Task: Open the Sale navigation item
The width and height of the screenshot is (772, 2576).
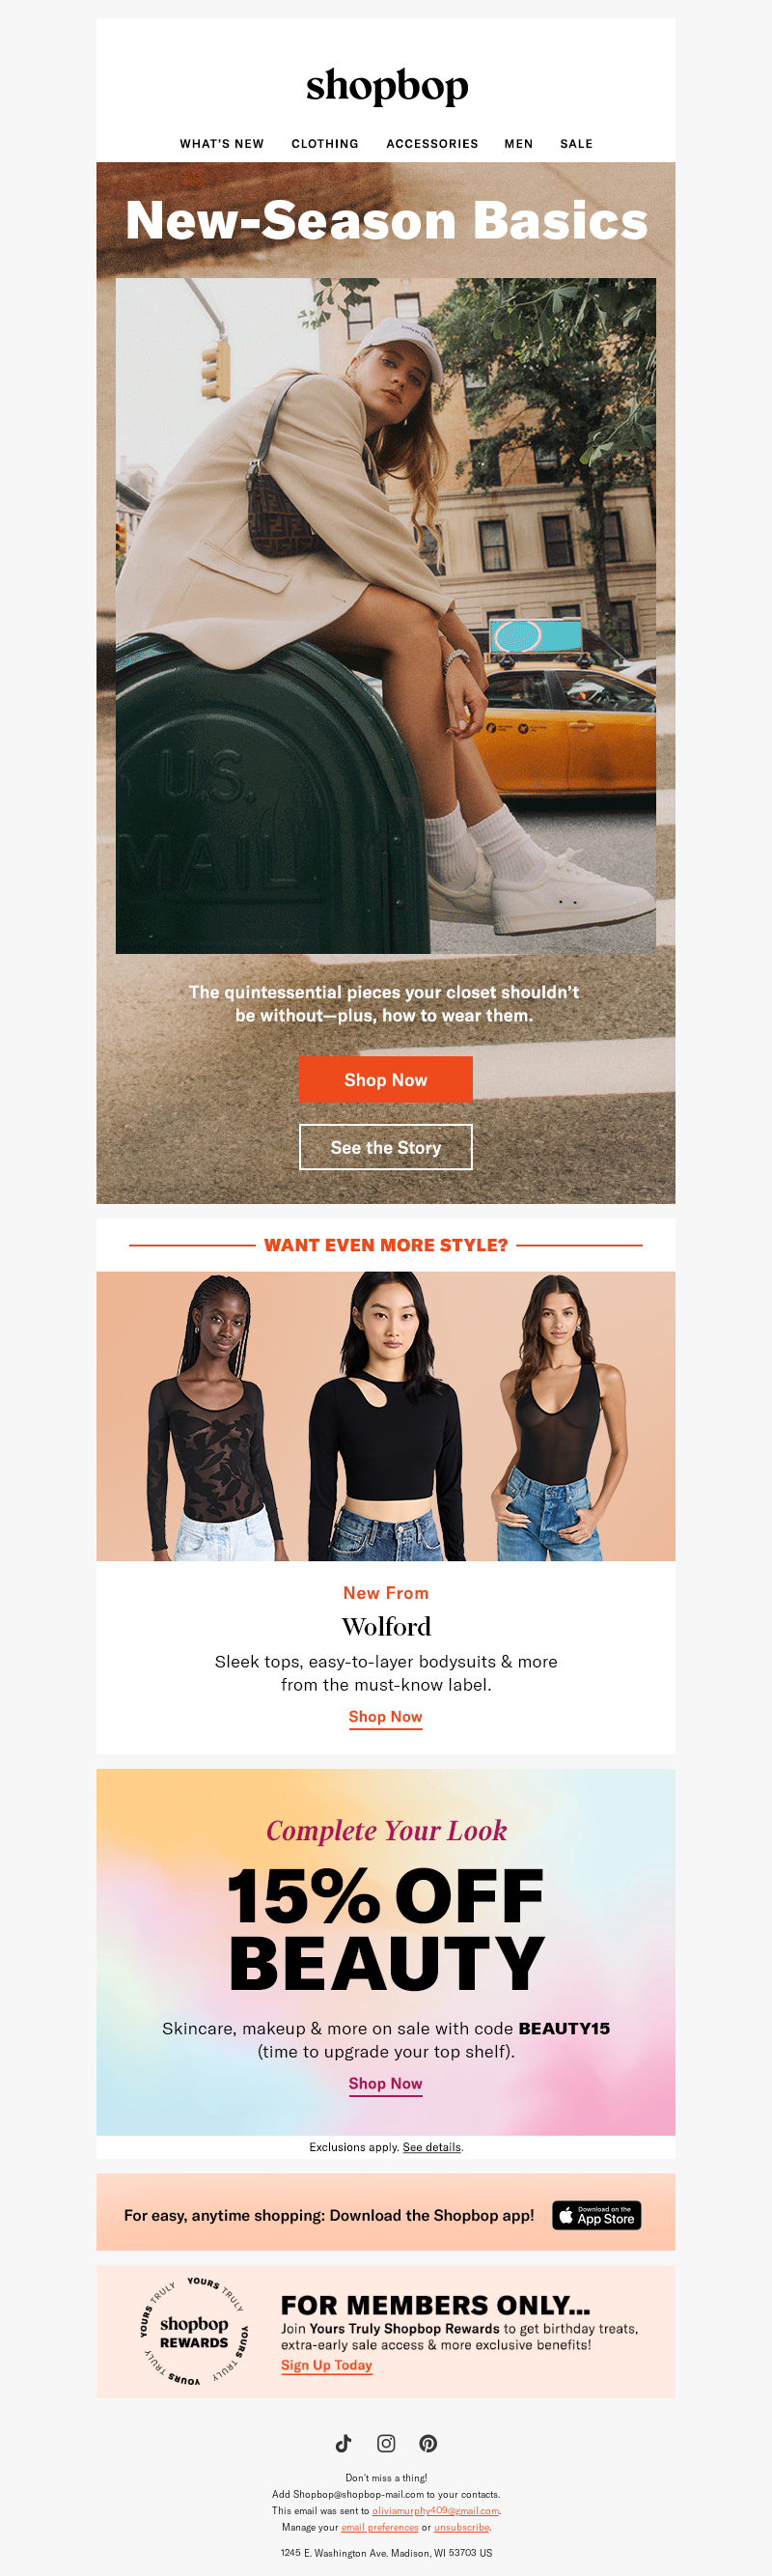Action: click(577, 144)
